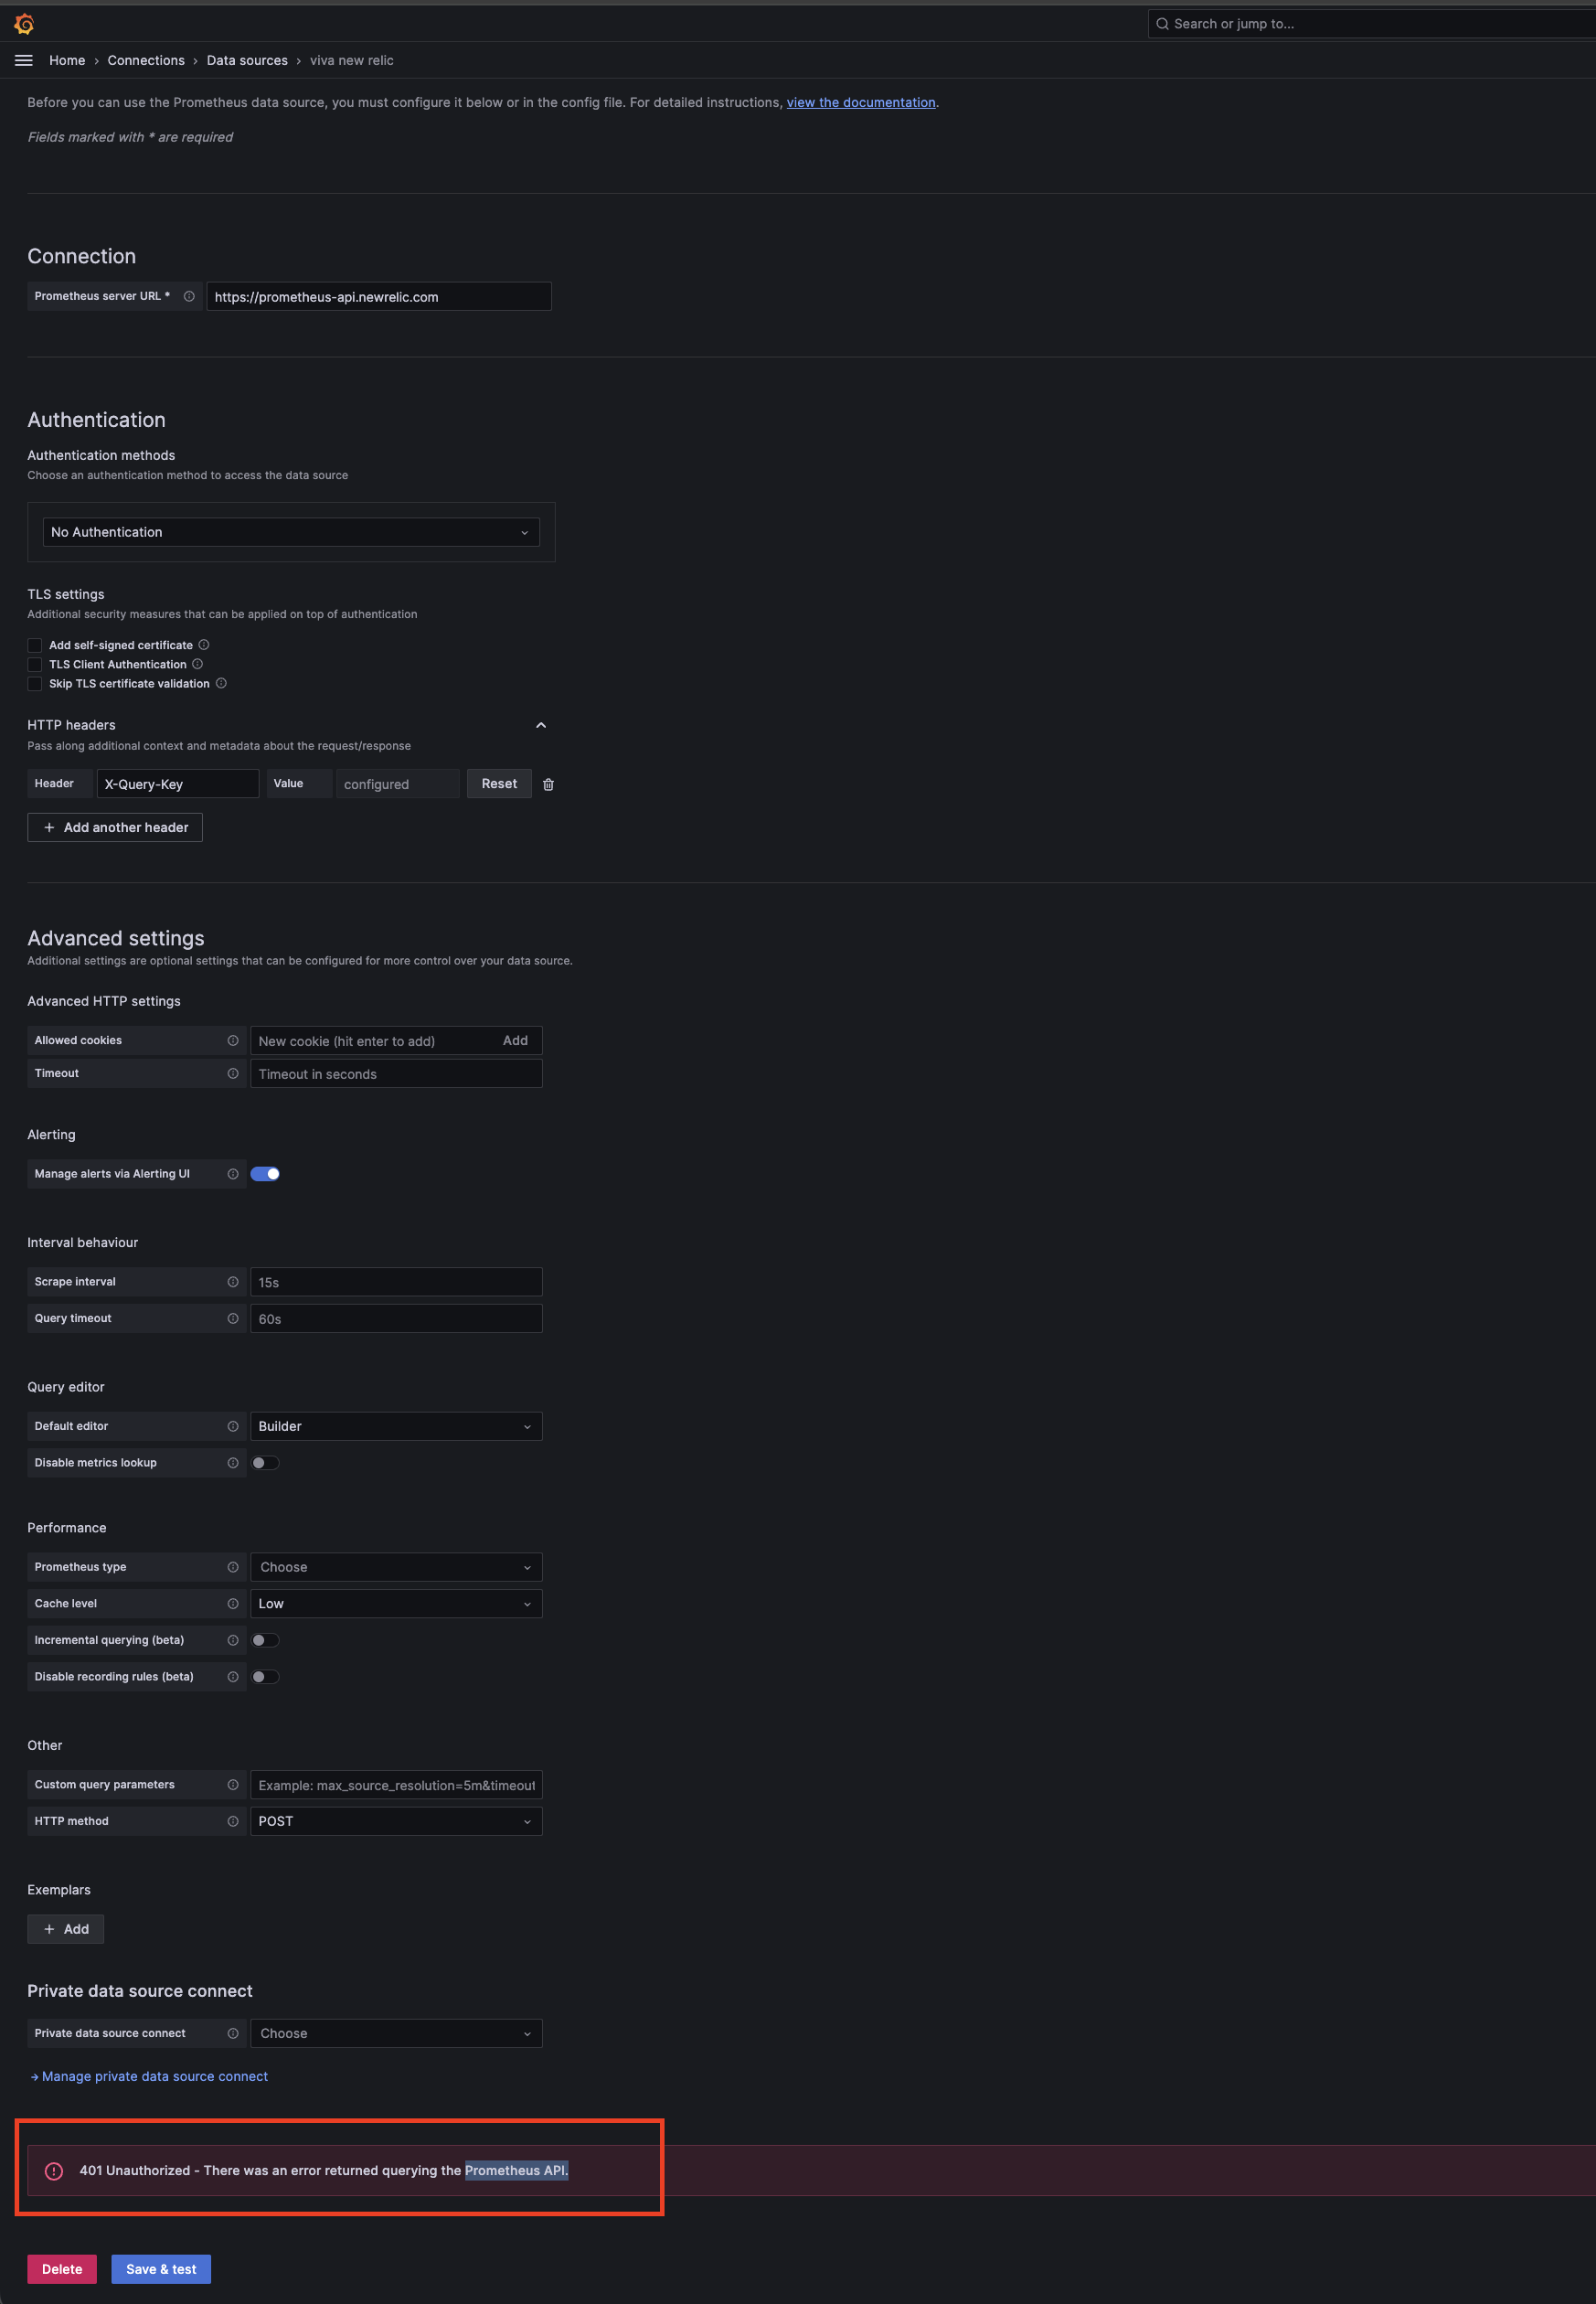Click info icon for Allowed cookies

coord(233,1041)
